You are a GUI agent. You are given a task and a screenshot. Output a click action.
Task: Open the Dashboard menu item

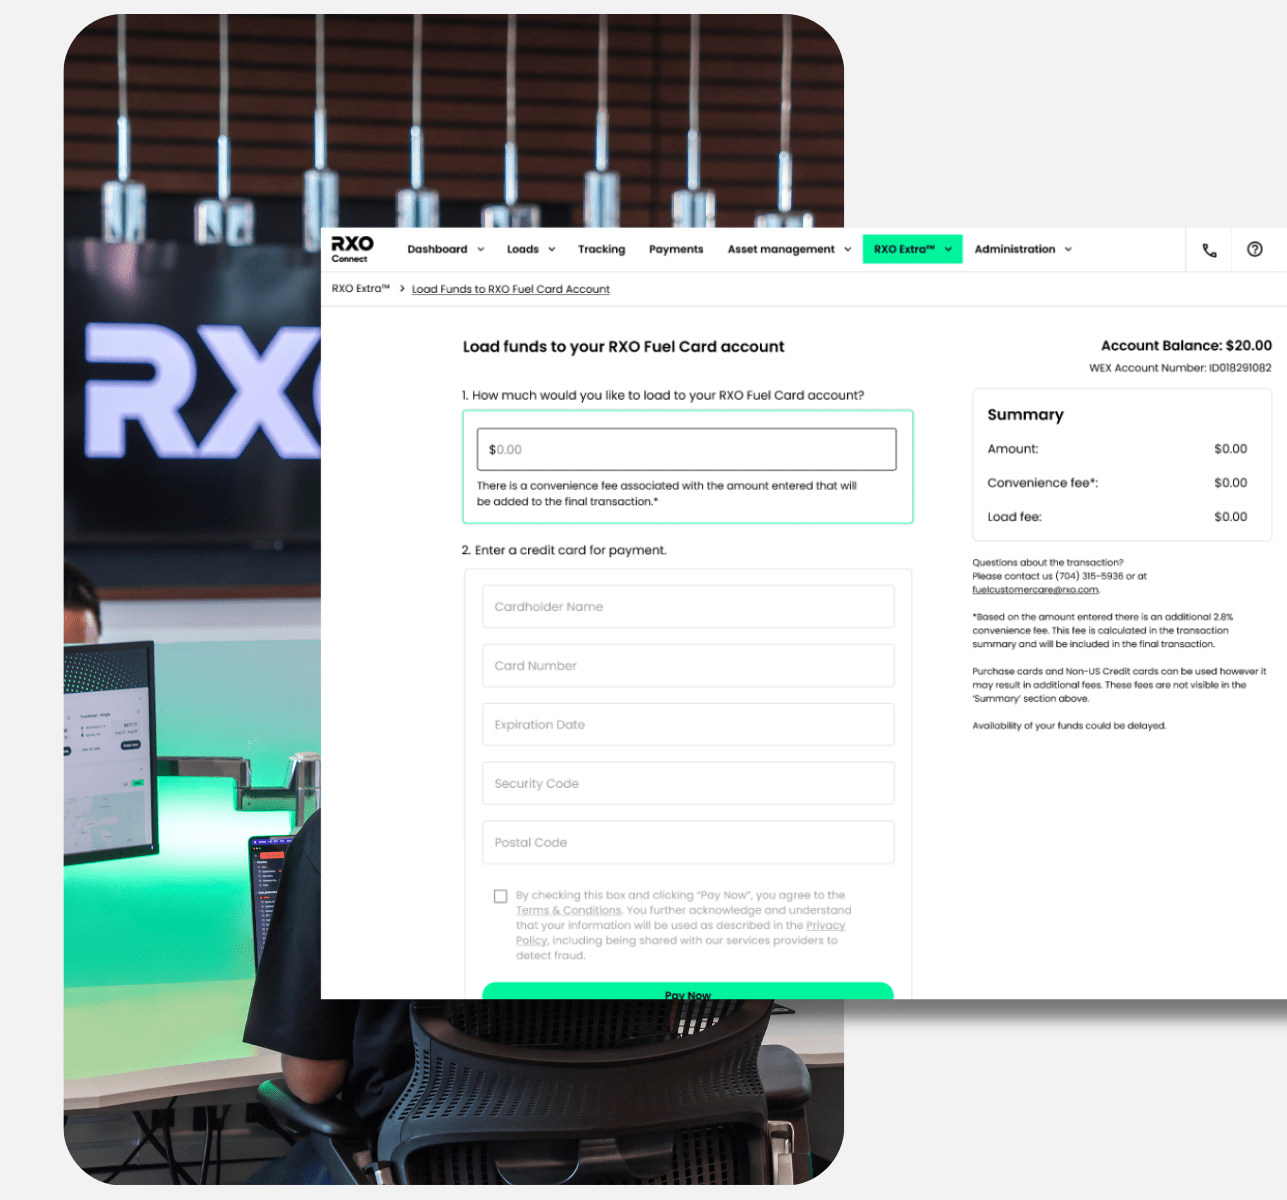(437, 249)
